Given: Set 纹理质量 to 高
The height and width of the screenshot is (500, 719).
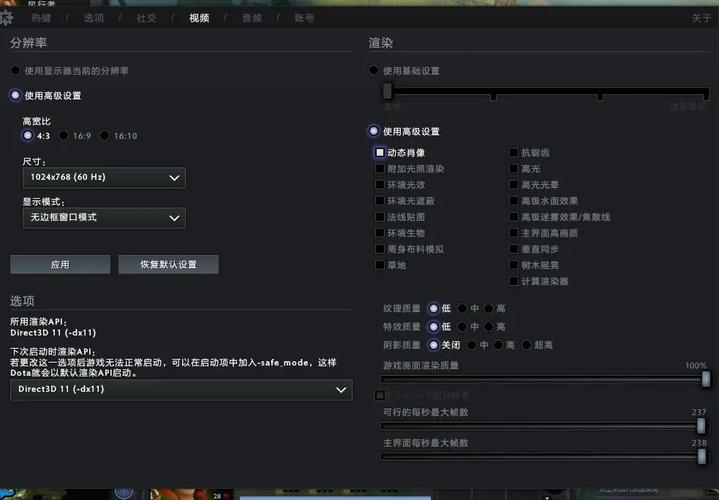Looking at the screenshot, I should (x=489, y=308).
